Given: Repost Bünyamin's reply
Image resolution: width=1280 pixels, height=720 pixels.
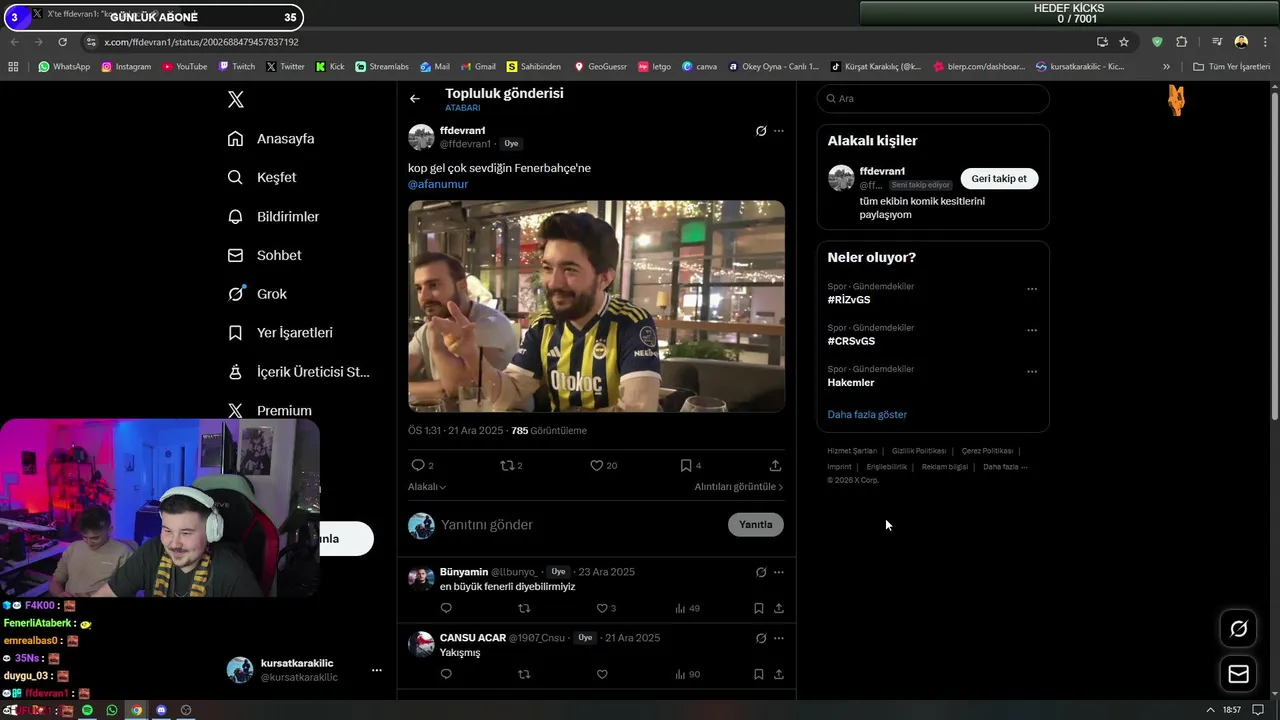Looking at the screenshot, I should (x=524, y=608).
